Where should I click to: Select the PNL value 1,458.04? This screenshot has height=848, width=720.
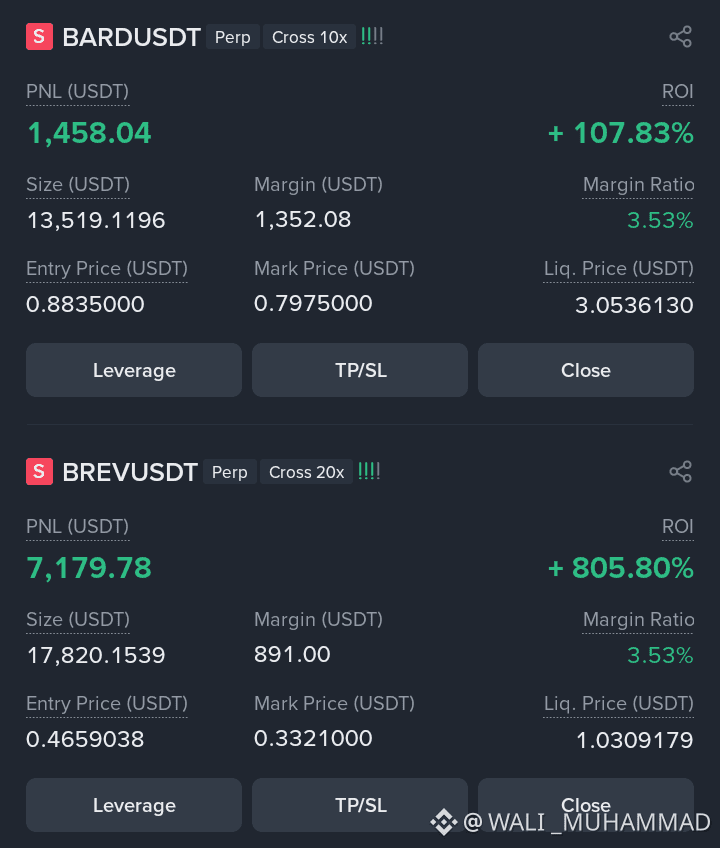coord(89,133)
